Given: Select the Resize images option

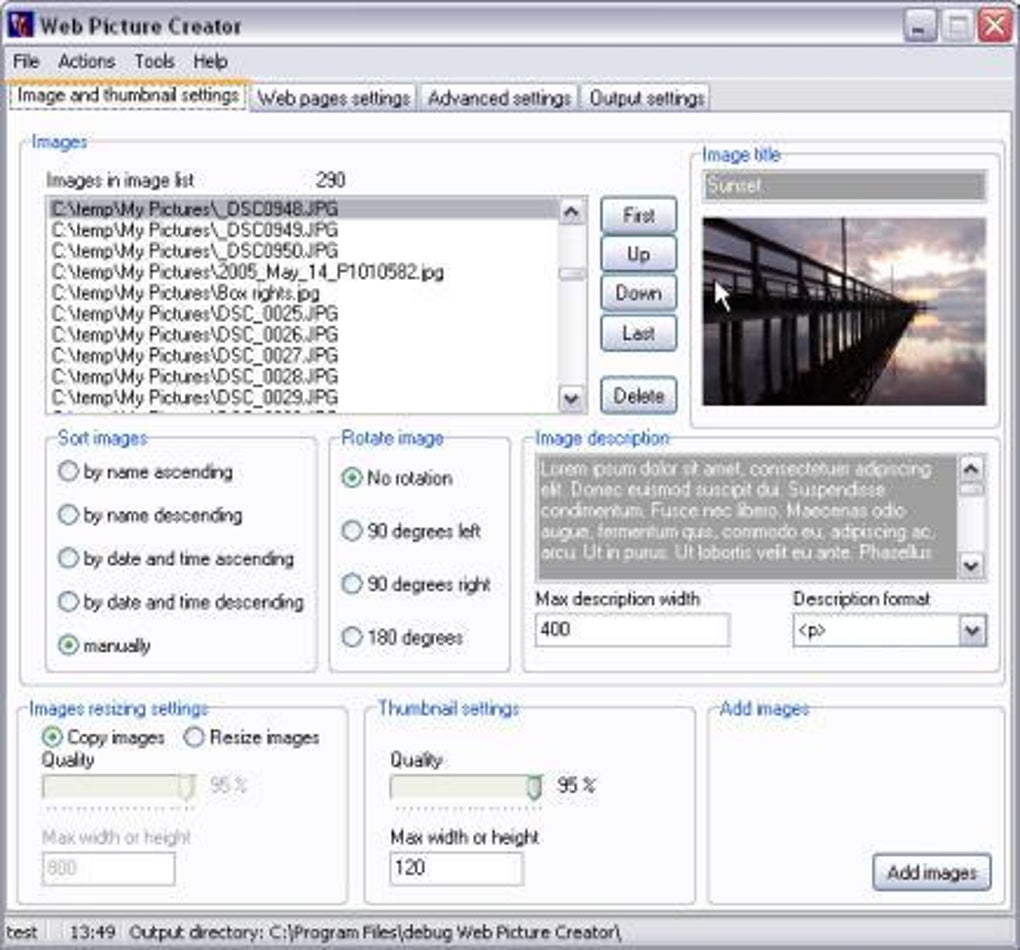Looking at the screenshot, I should 252,737.
